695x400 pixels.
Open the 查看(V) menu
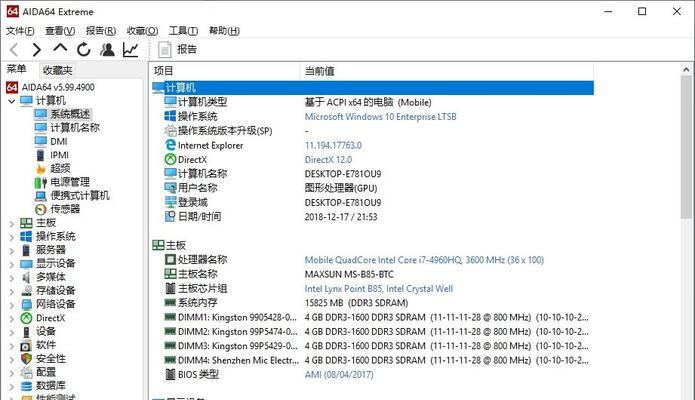60,31
